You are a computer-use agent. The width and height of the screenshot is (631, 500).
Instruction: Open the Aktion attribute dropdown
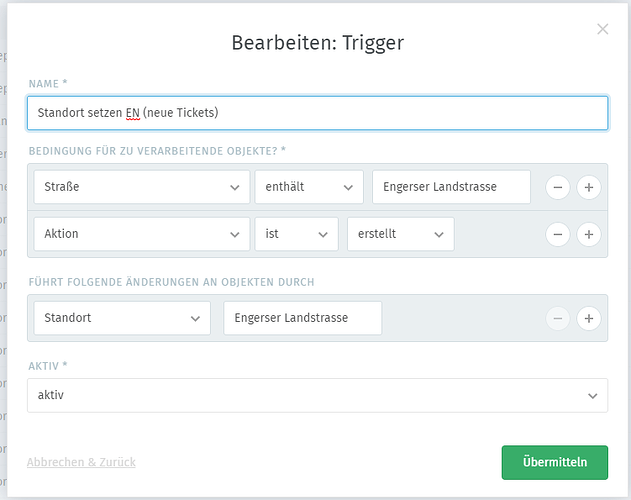click(142, 234)
